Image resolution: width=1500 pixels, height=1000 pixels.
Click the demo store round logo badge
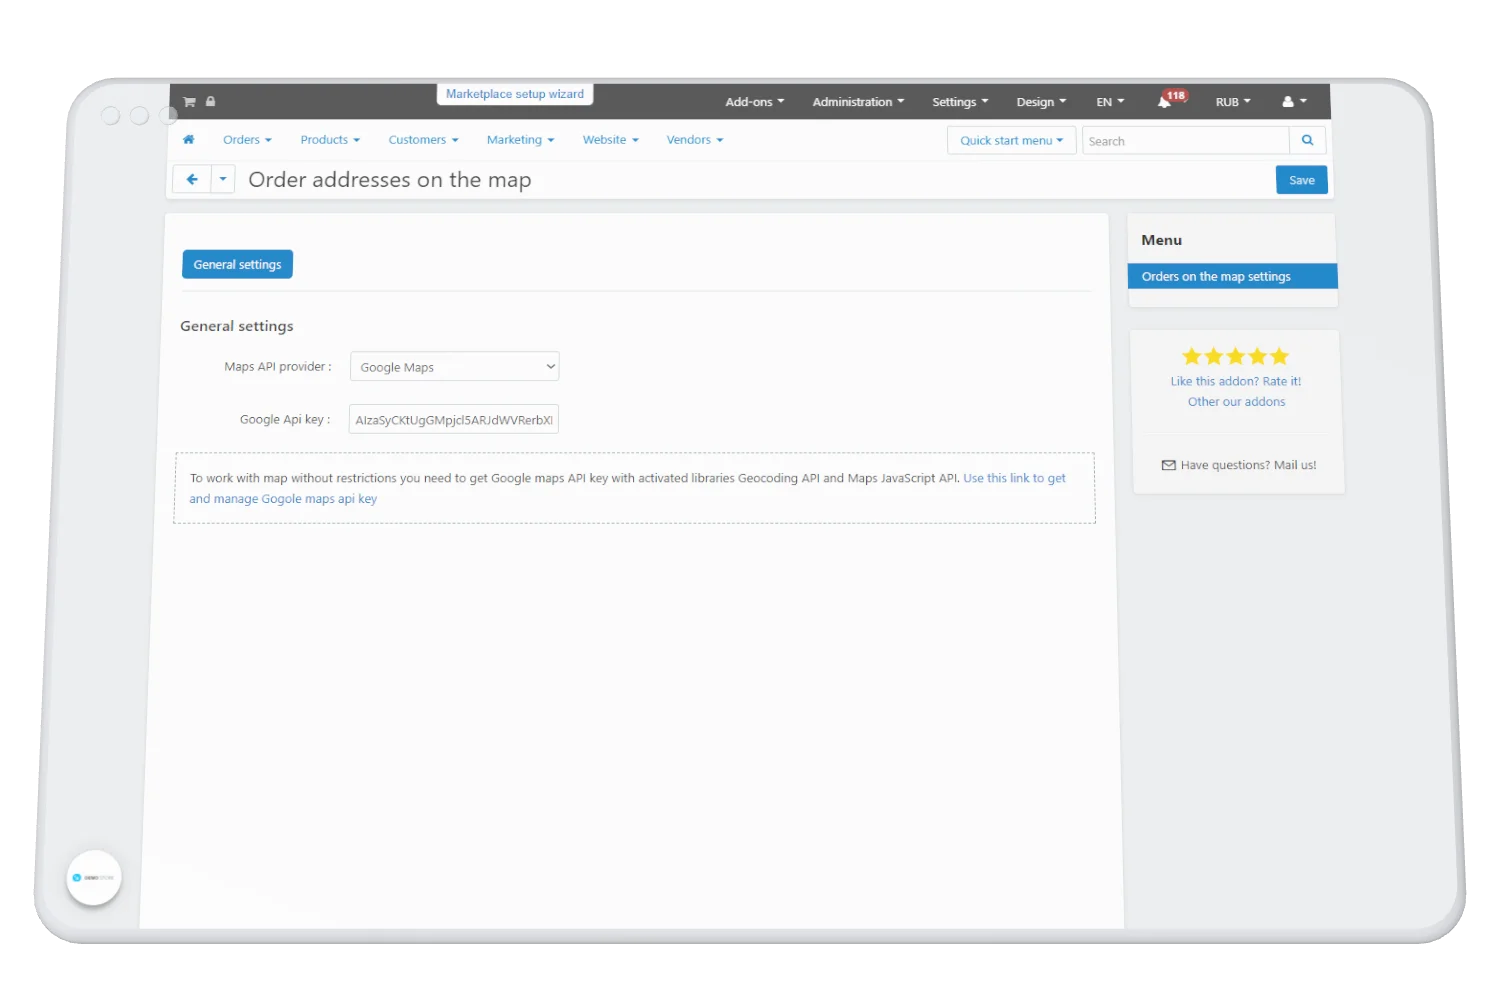point(94,878)
